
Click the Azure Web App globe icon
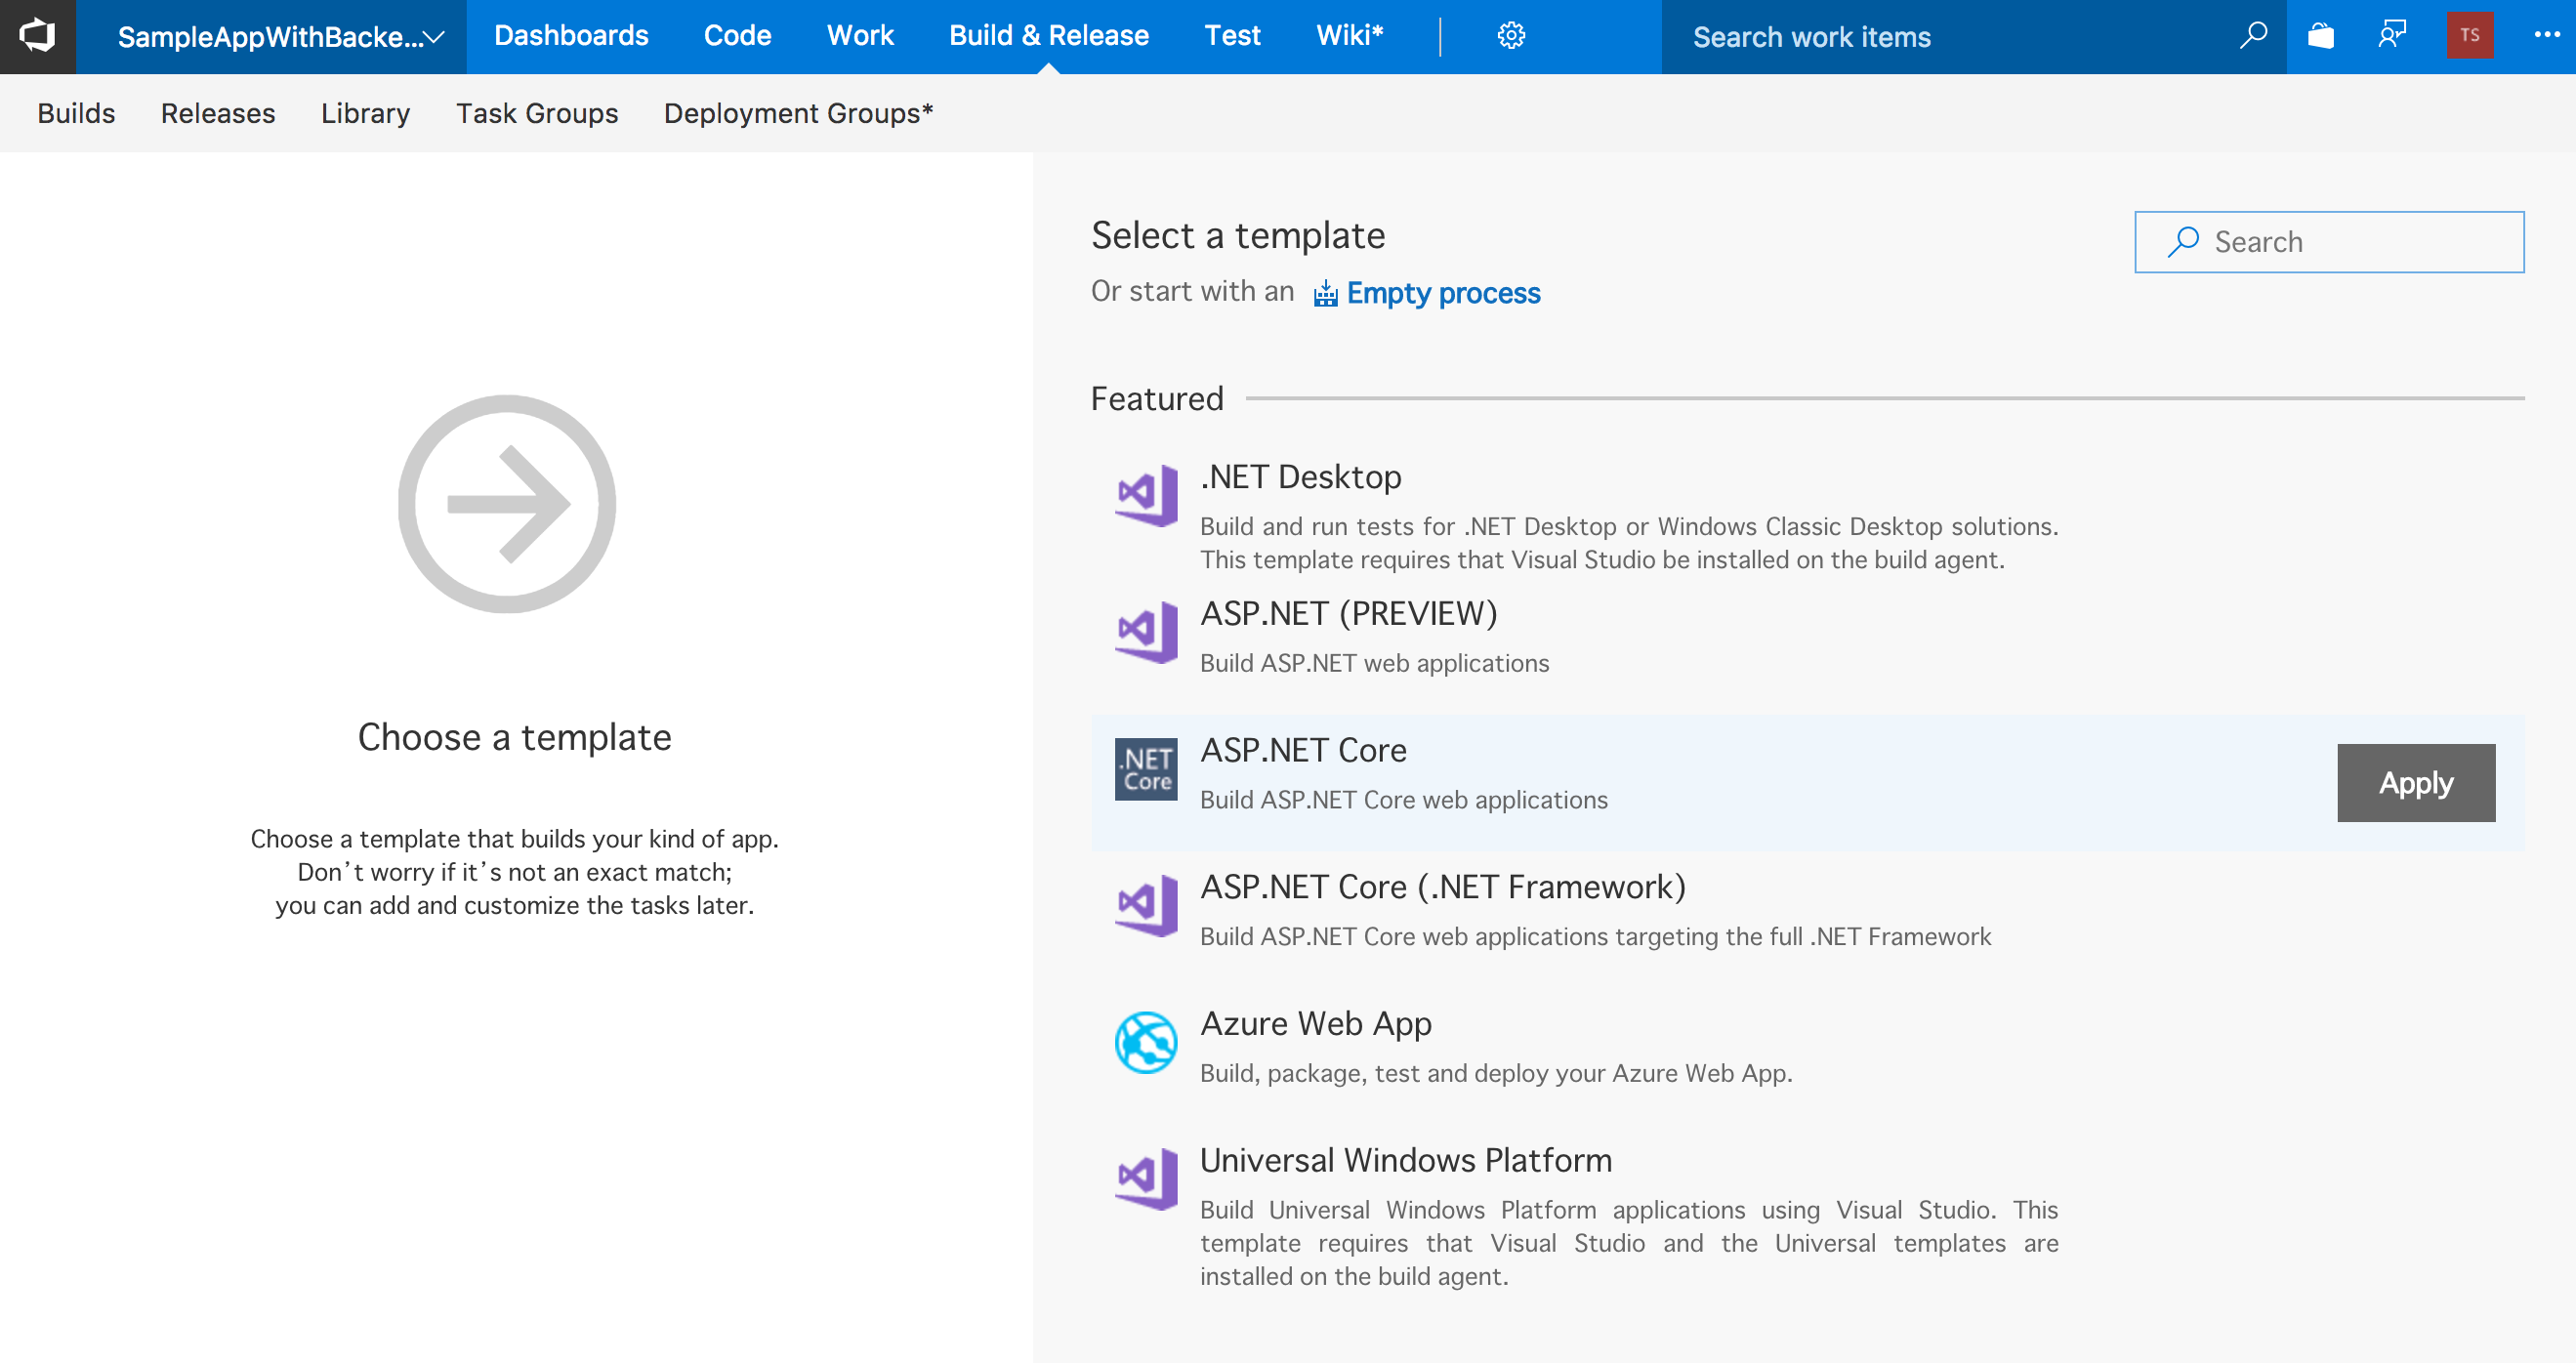tap(1146, 1042)
